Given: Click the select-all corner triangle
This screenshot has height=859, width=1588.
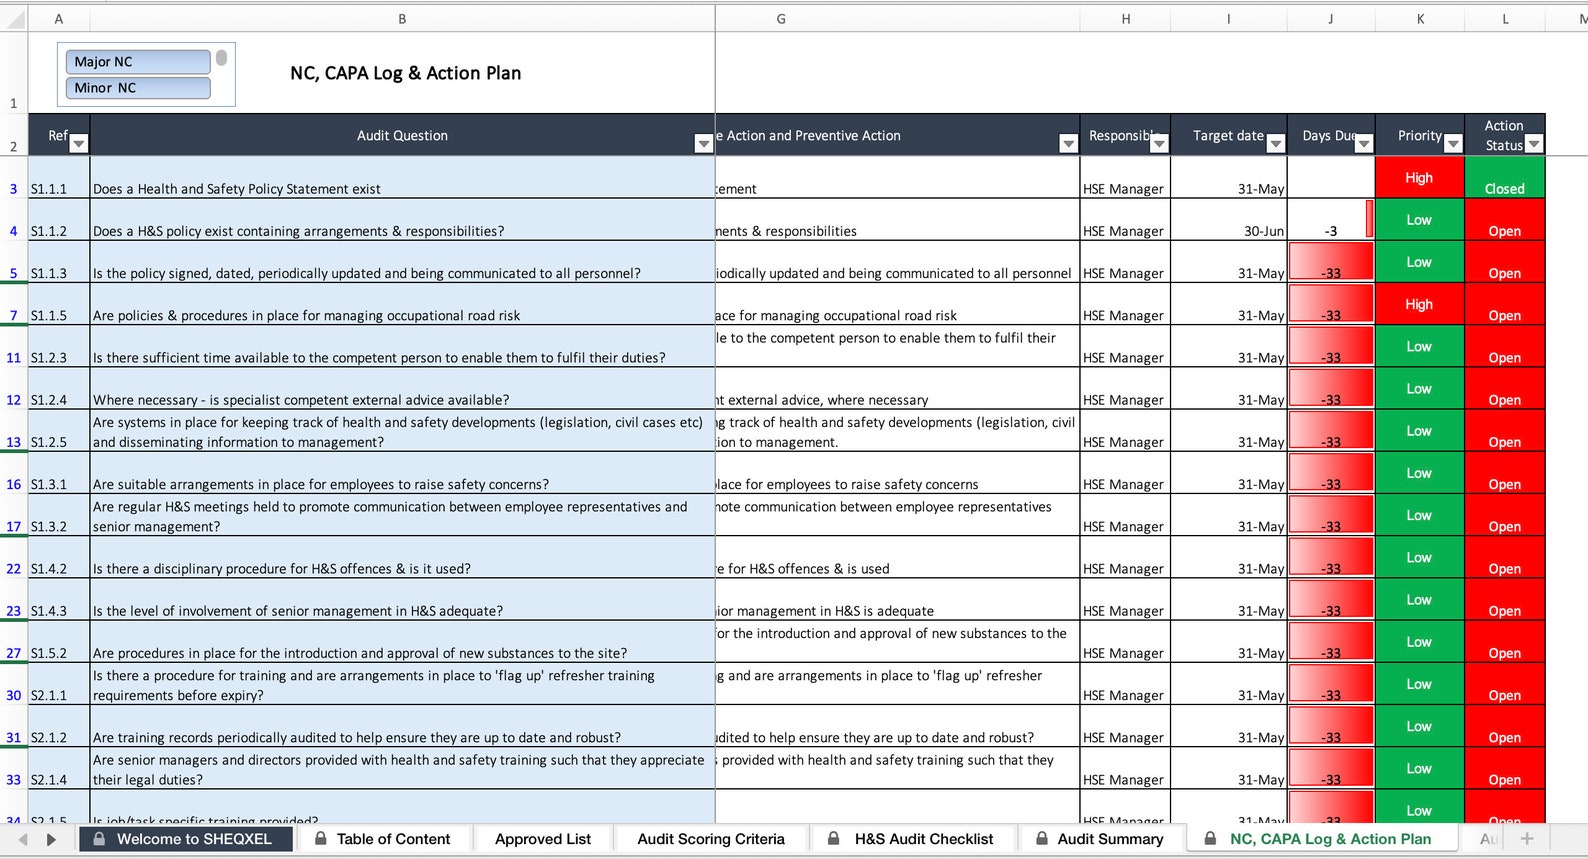Looking at the screenshot, I should 13,19.
